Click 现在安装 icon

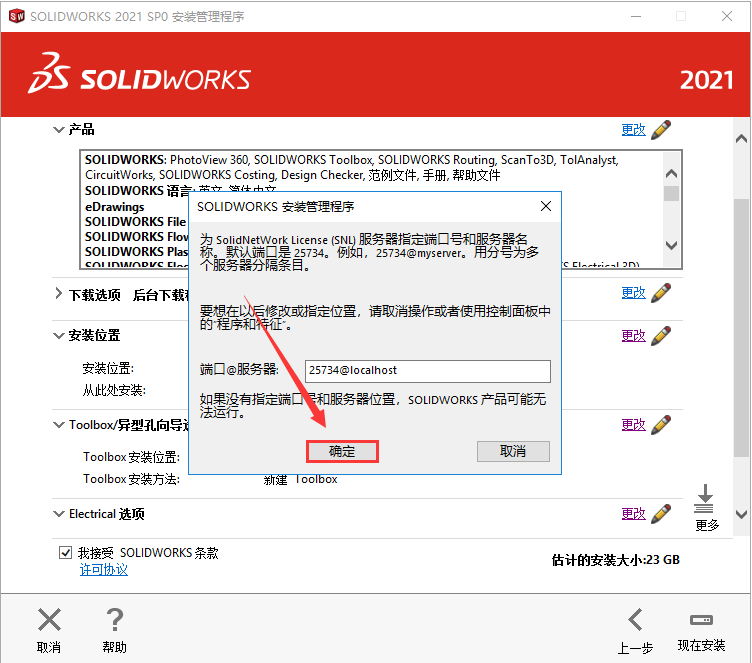click(x=701, y=620)
